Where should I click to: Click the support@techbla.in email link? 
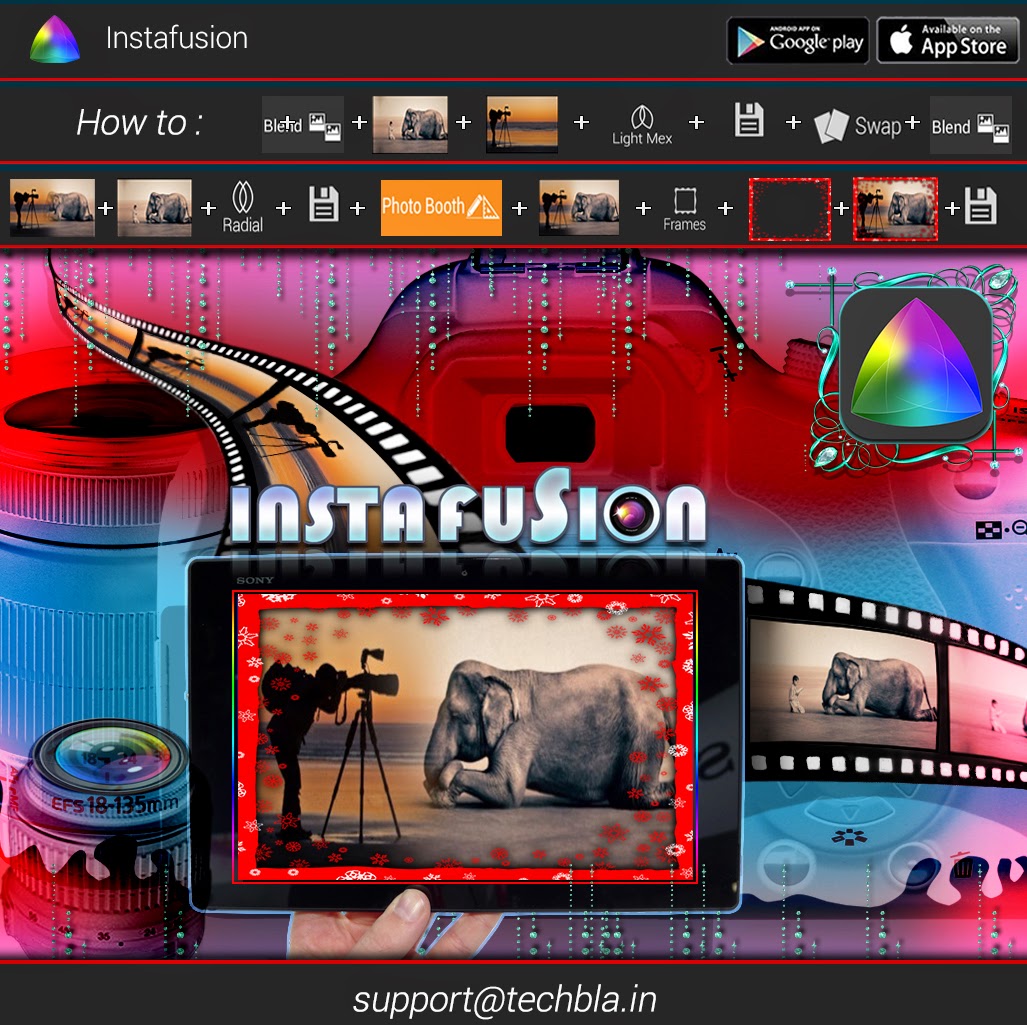point(504,1000)
